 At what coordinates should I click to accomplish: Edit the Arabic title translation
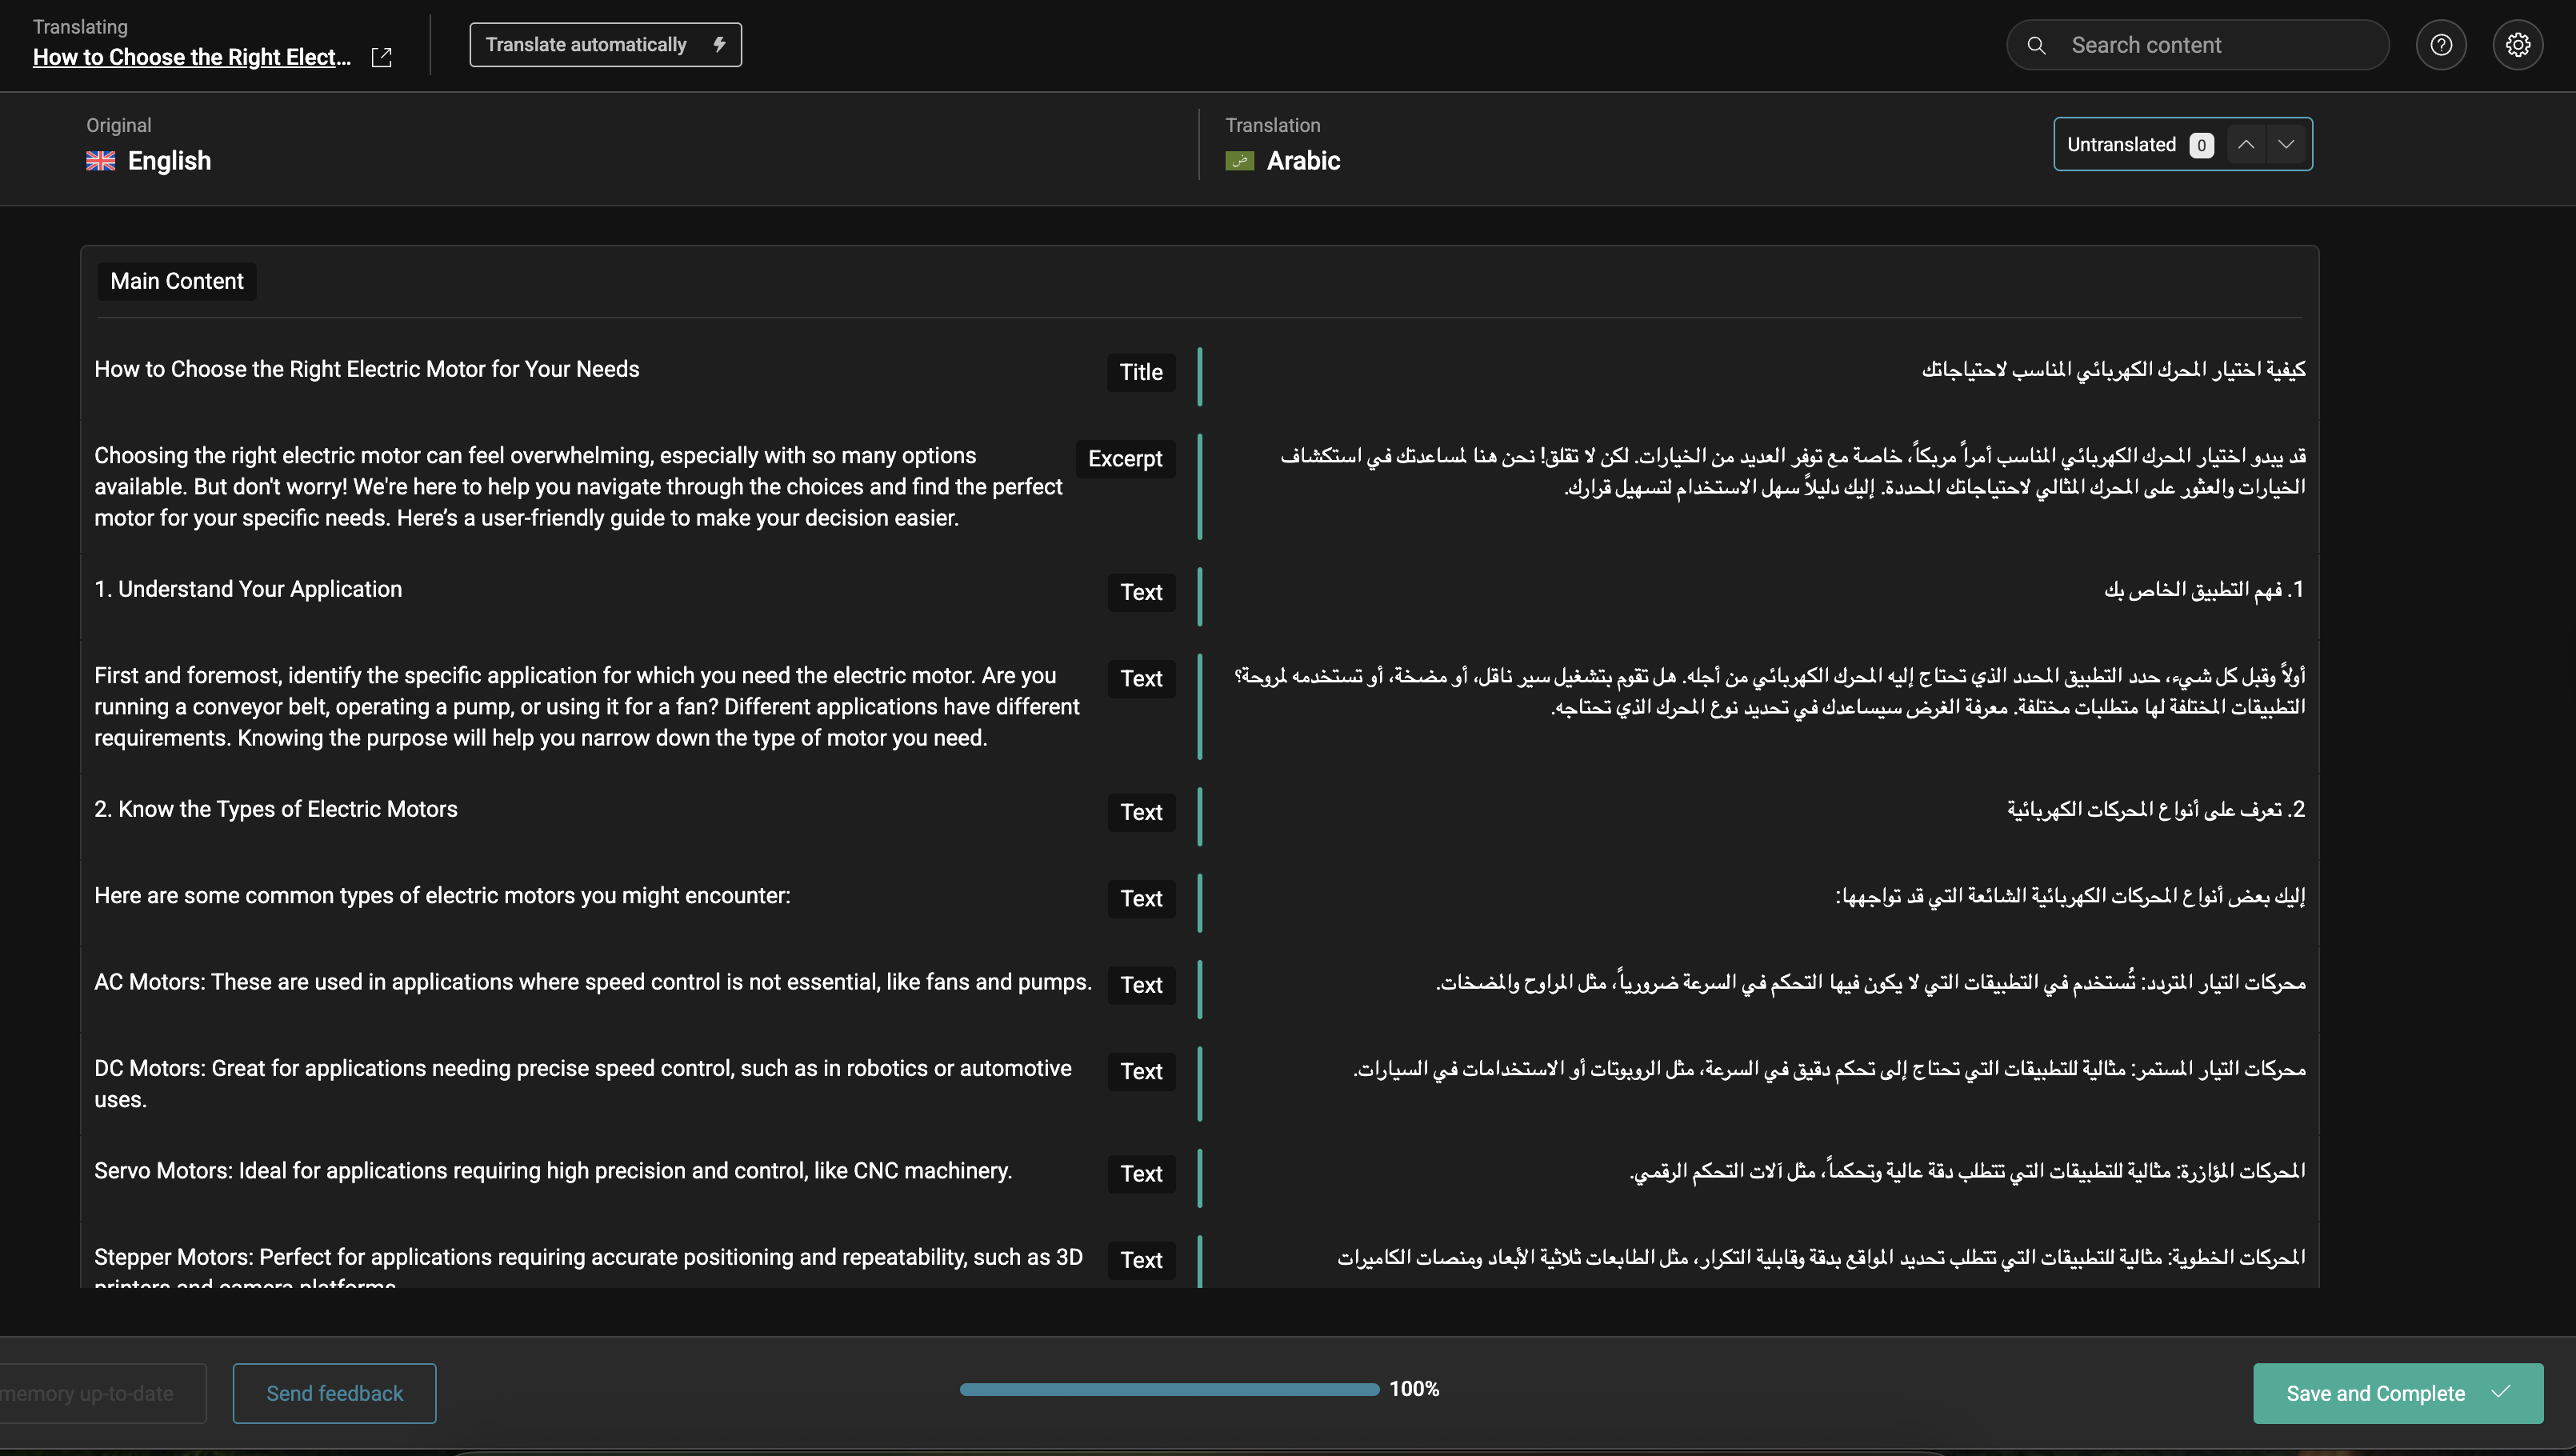click(2112, 370)
